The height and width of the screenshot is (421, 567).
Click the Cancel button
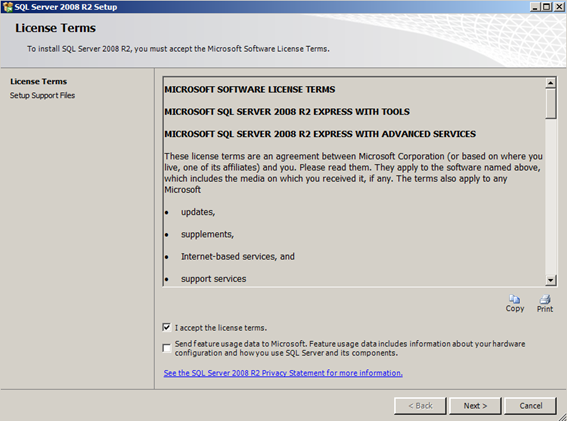(x=530, y=406)
